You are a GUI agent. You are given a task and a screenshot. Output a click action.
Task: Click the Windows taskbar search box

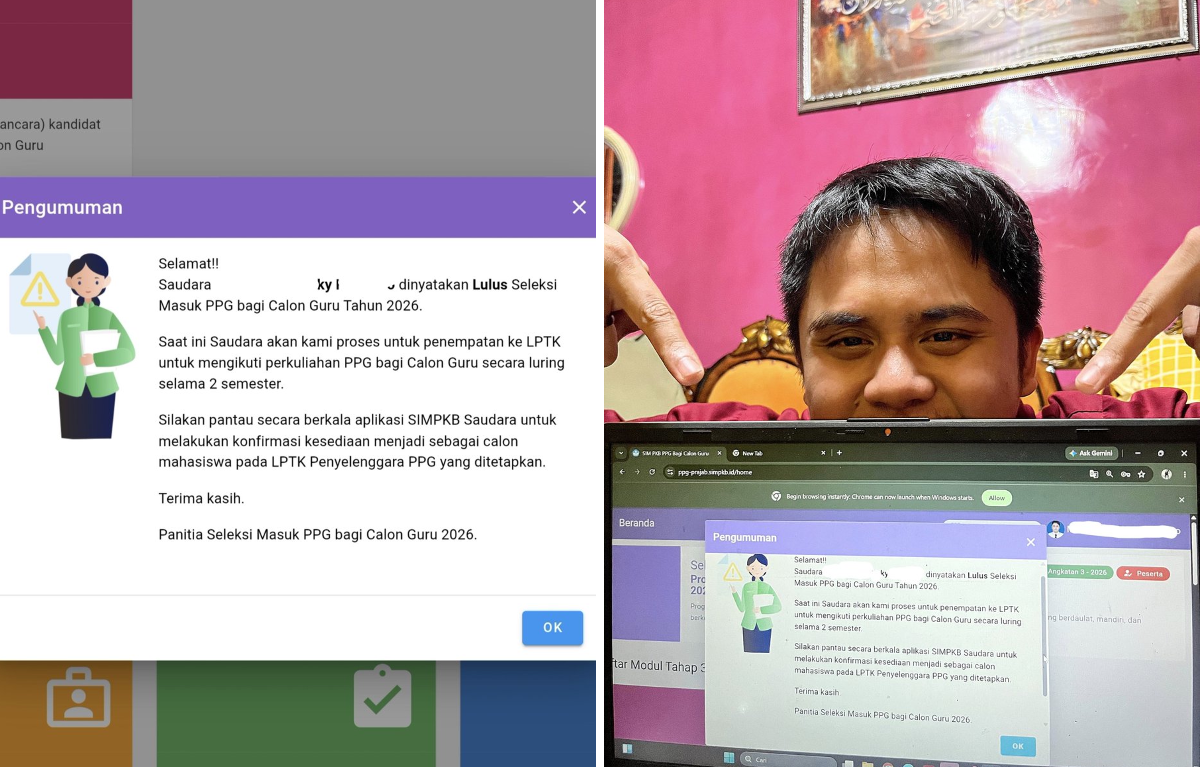point(790,759)
